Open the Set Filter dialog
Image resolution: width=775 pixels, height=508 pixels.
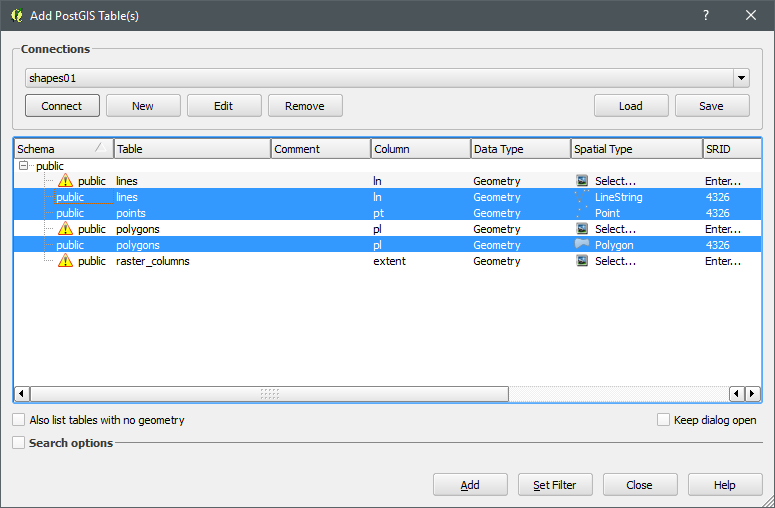555,485
